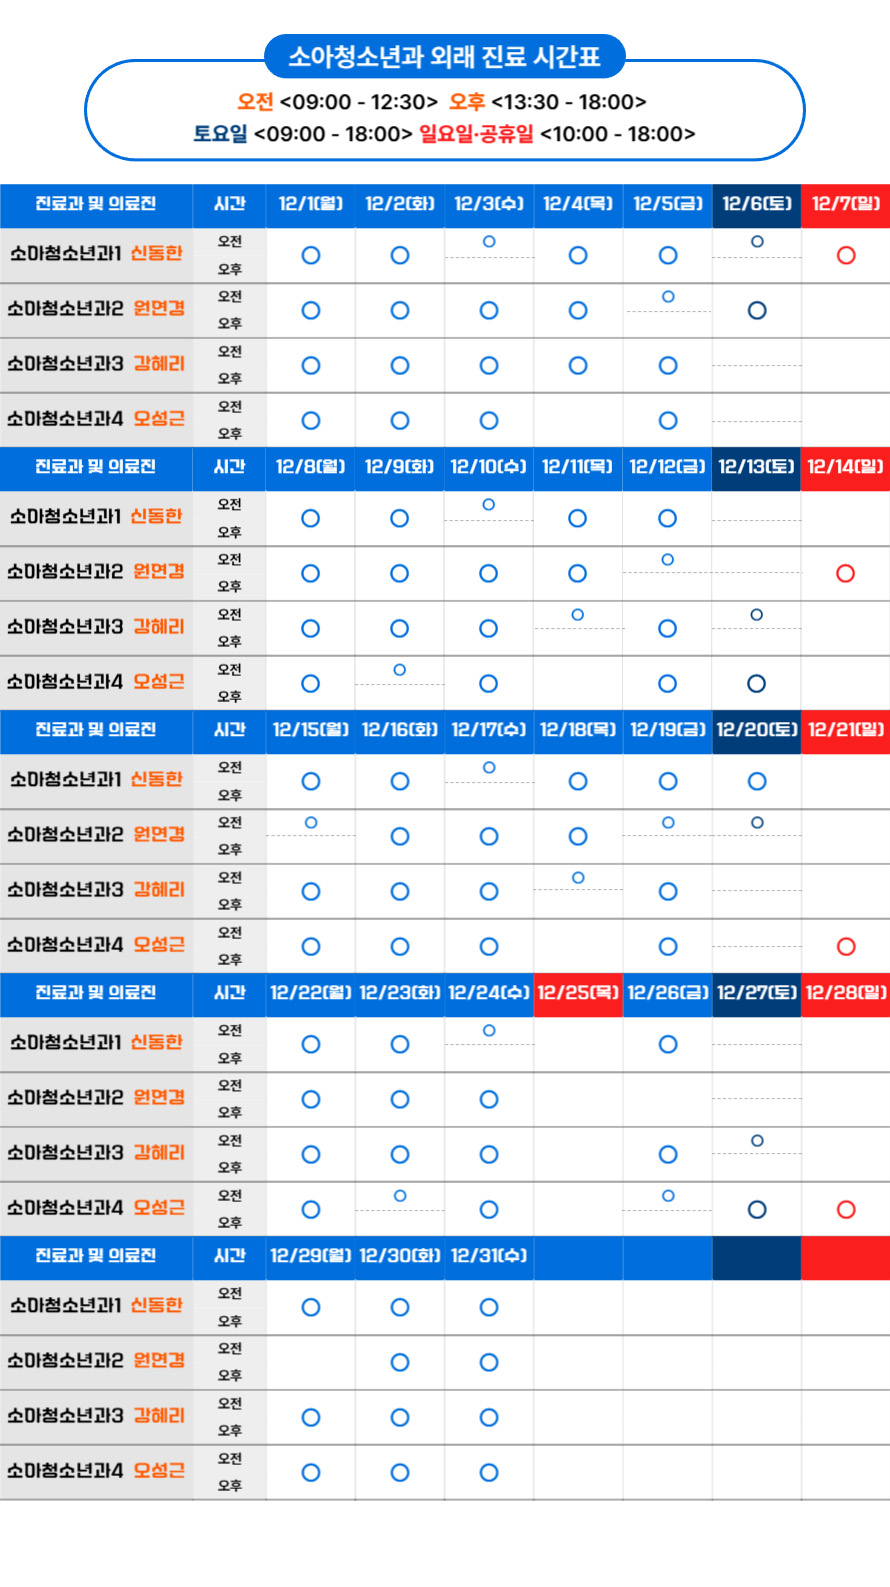Click the blank red header cell in last week

click(x=845, y=1256)
